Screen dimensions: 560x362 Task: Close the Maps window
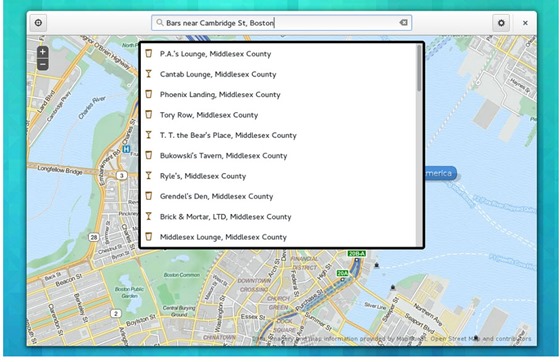click(x=525, y=23)
